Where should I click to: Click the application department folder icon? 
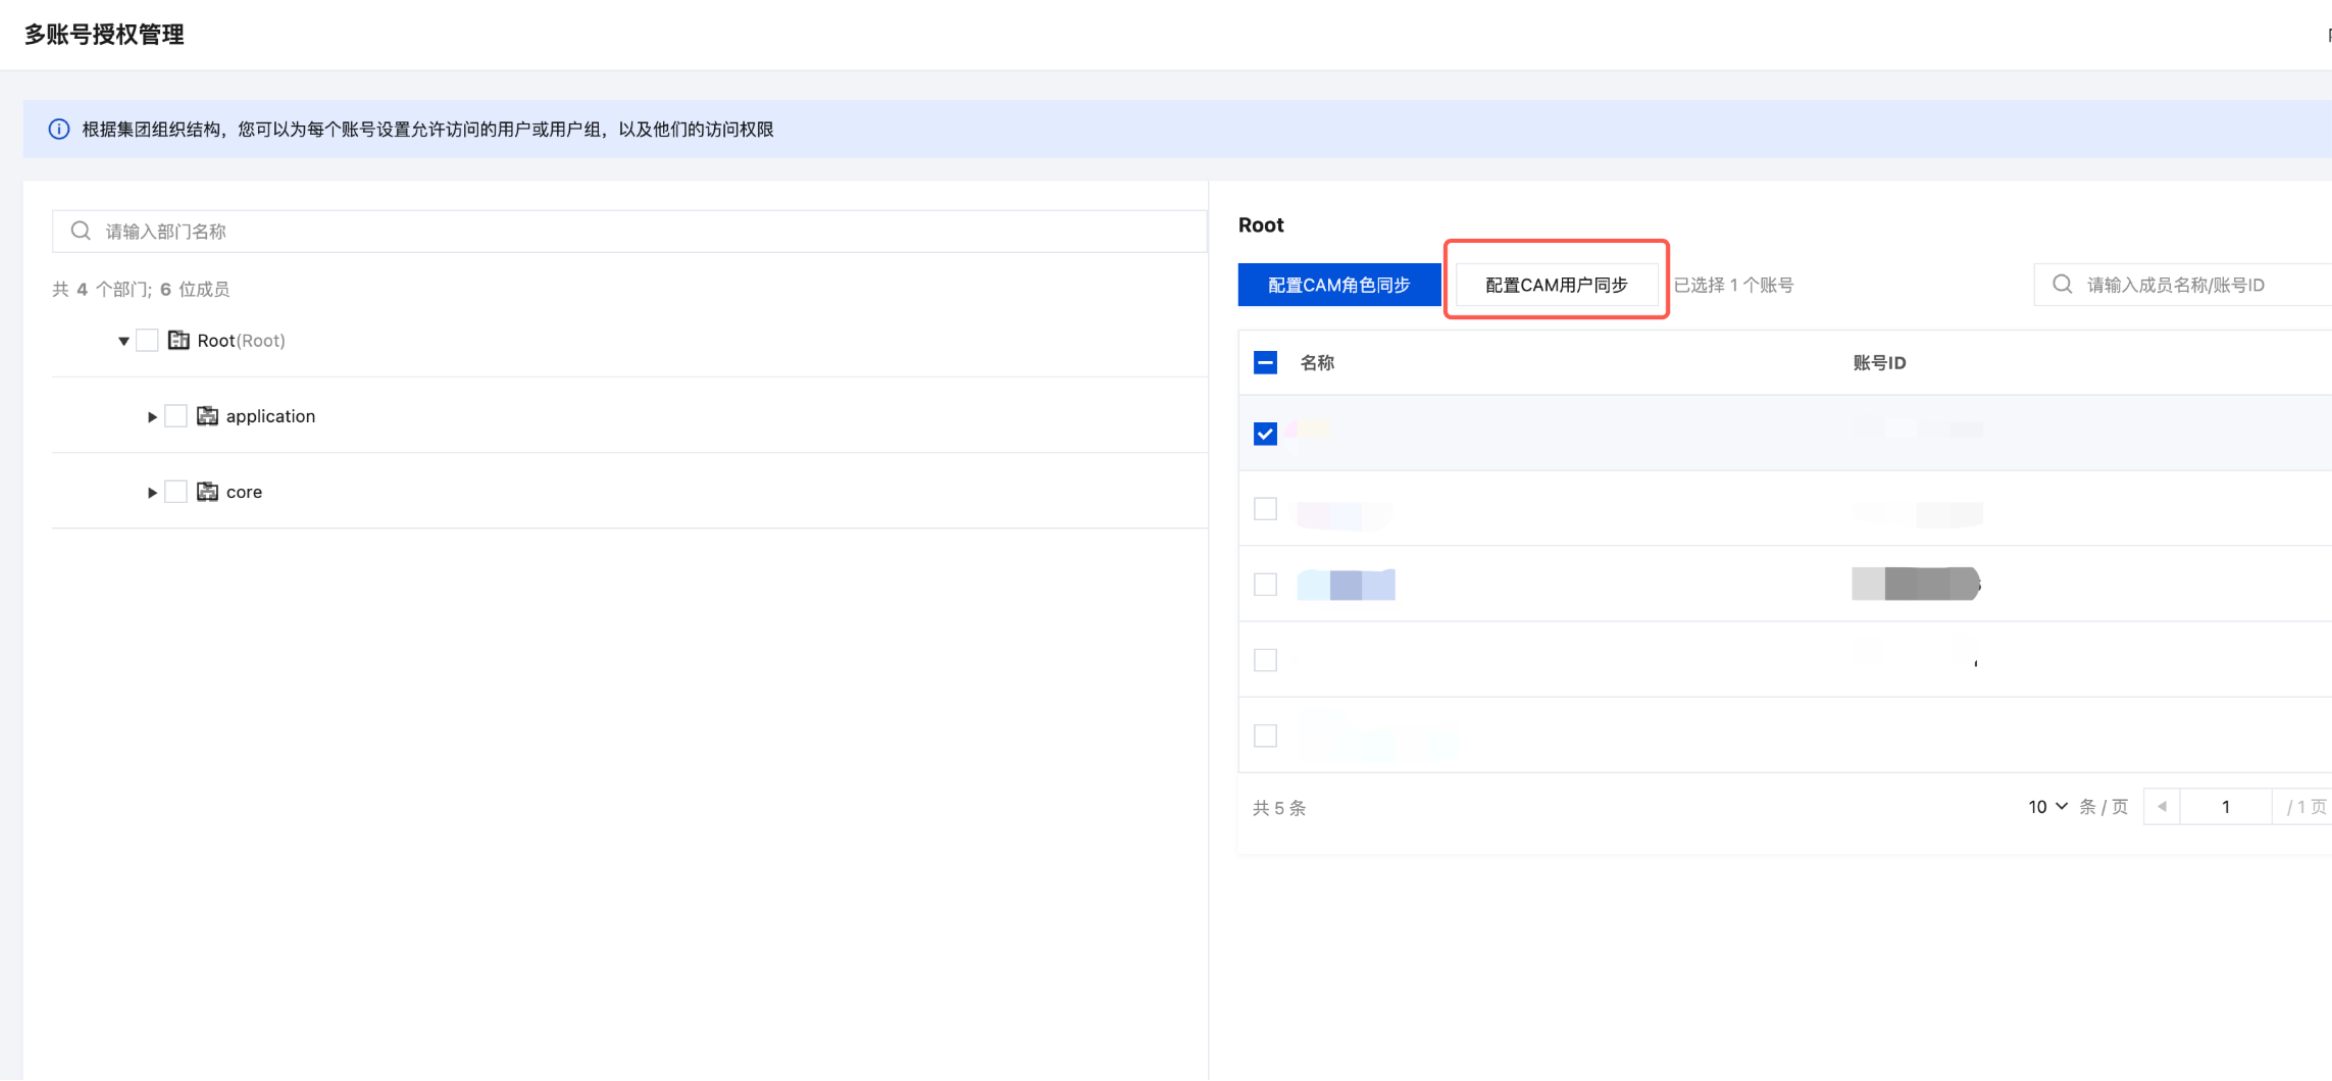pos(207,416)
